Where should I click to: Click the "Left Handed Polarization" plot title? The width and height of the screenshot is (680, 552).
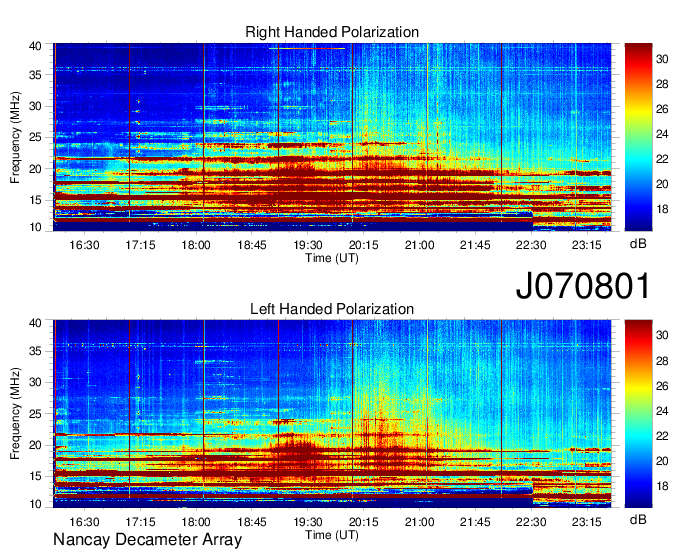click(x=332, y=309)
